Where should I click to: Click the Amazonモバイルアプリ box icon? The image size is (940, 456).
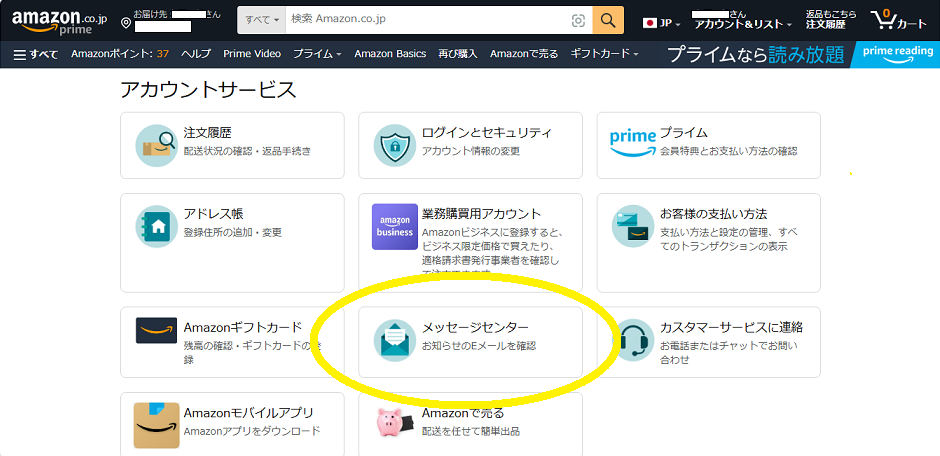pyautogui.click(x=156, y=425)
